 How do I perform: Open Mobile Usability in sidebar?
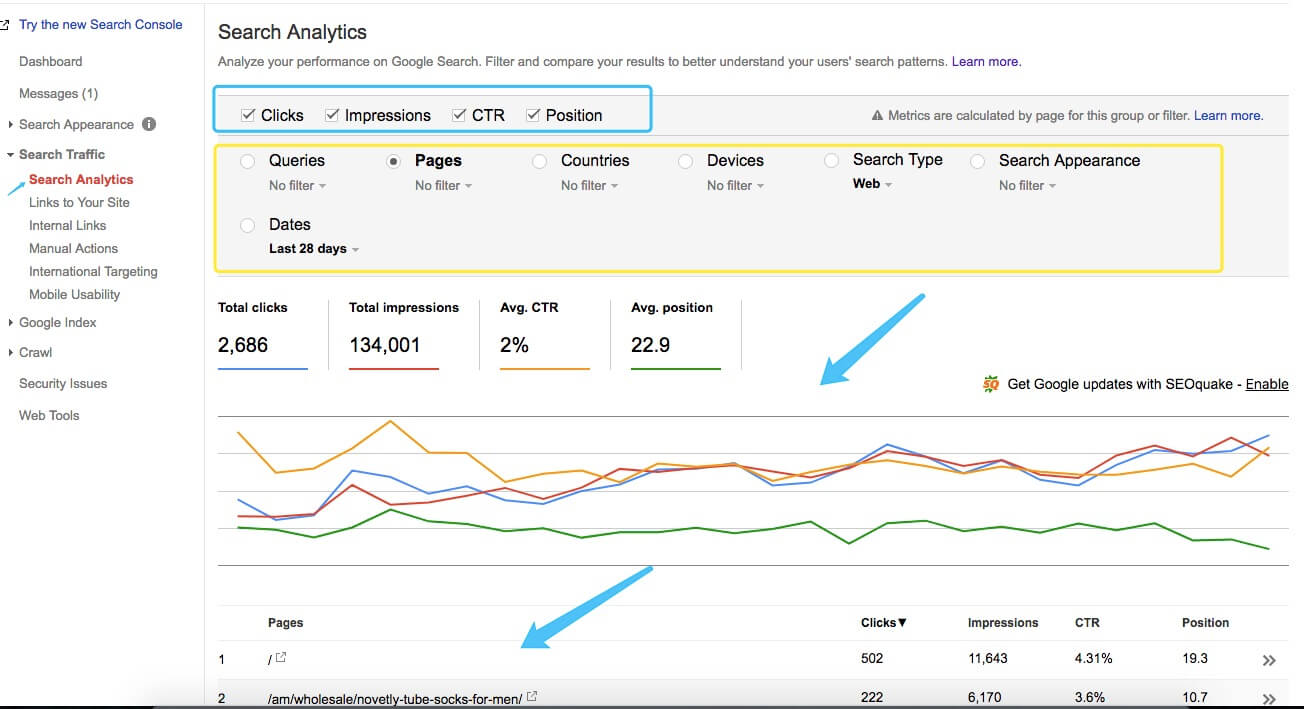(74, 294)
